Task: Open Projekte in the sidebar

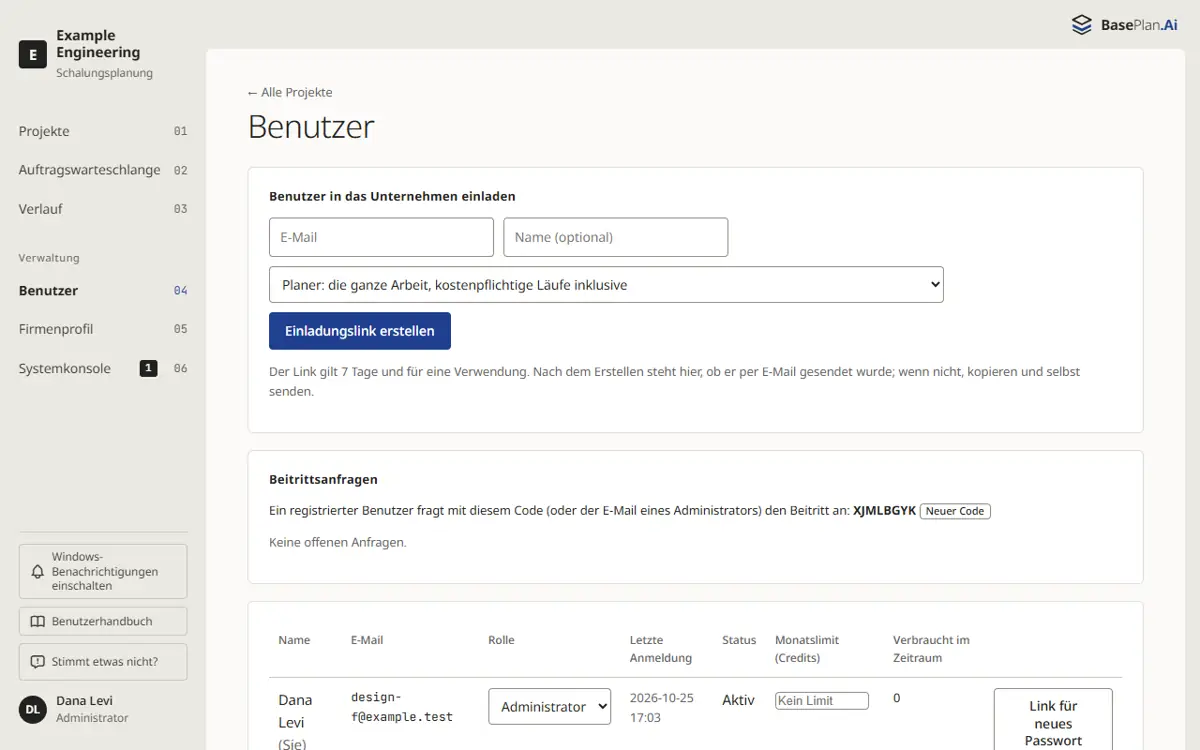Action: coord(103,131)
